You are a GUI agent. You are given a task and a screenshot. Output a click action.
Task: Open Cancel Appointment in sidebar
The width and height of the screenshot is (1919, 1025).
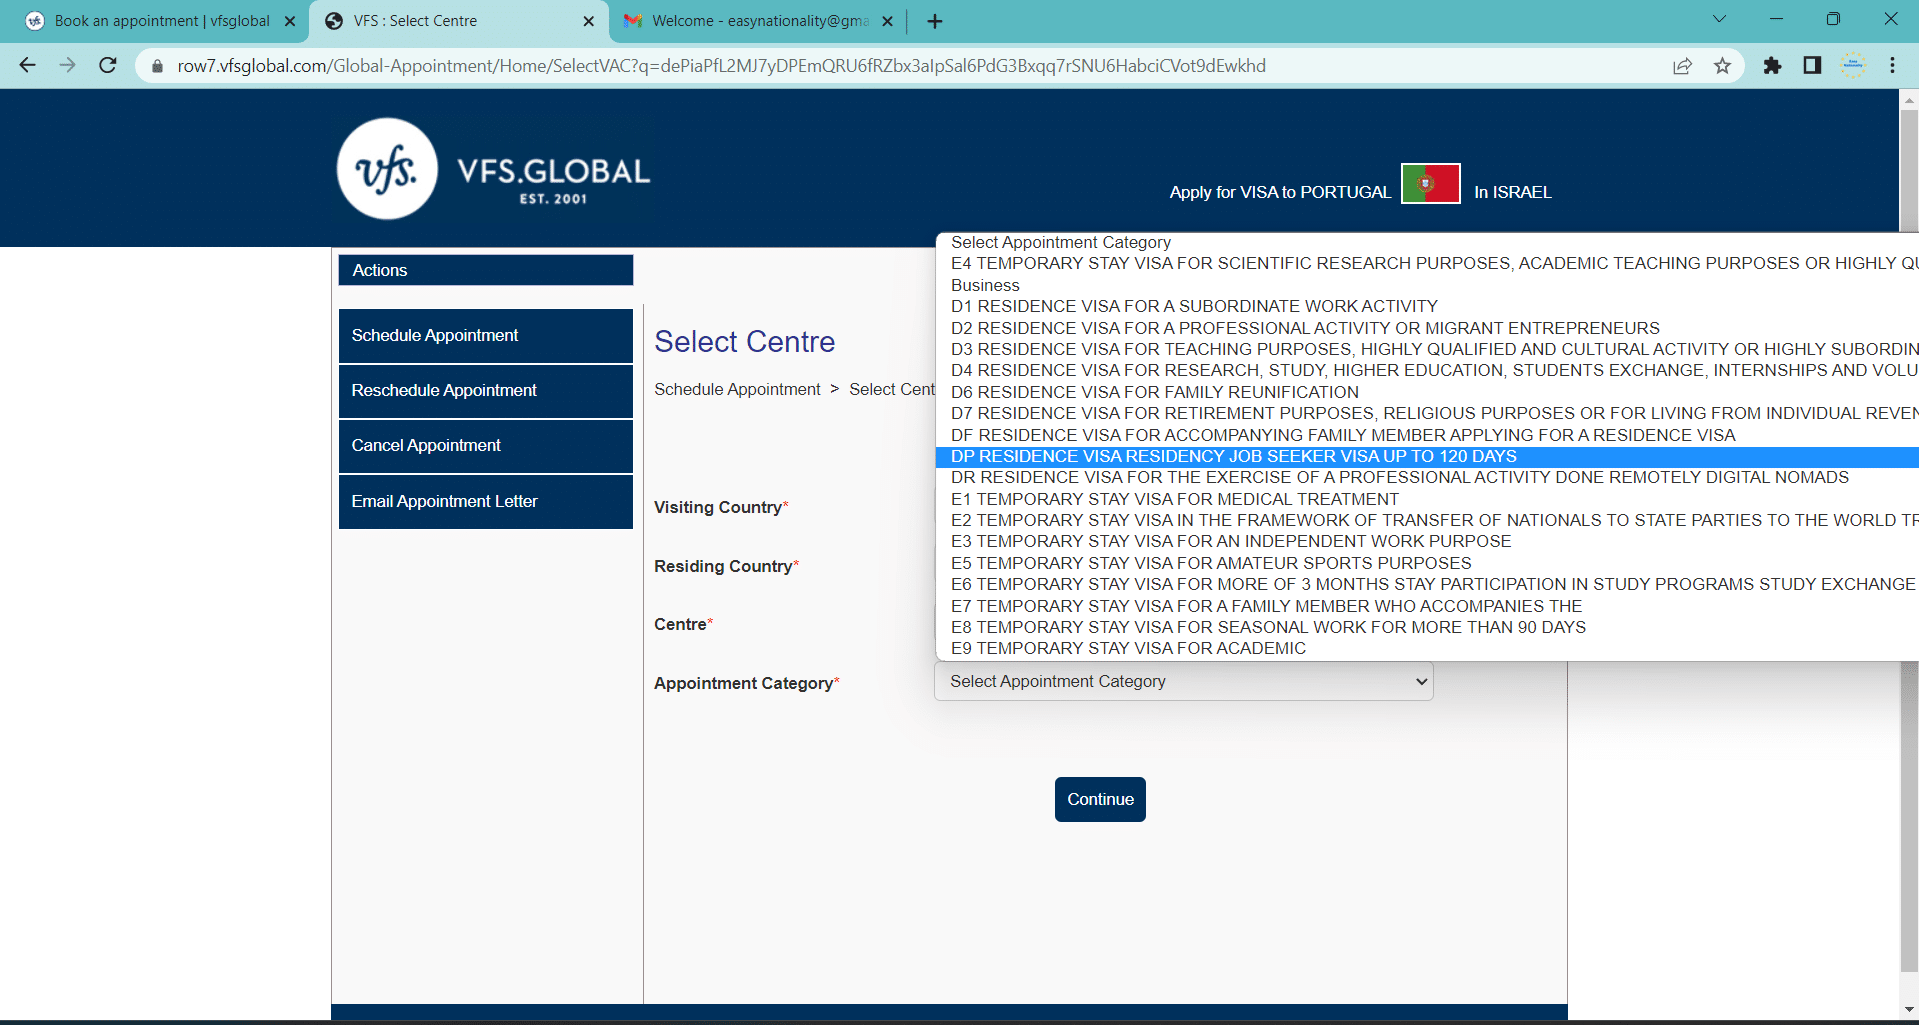(486, 446)
